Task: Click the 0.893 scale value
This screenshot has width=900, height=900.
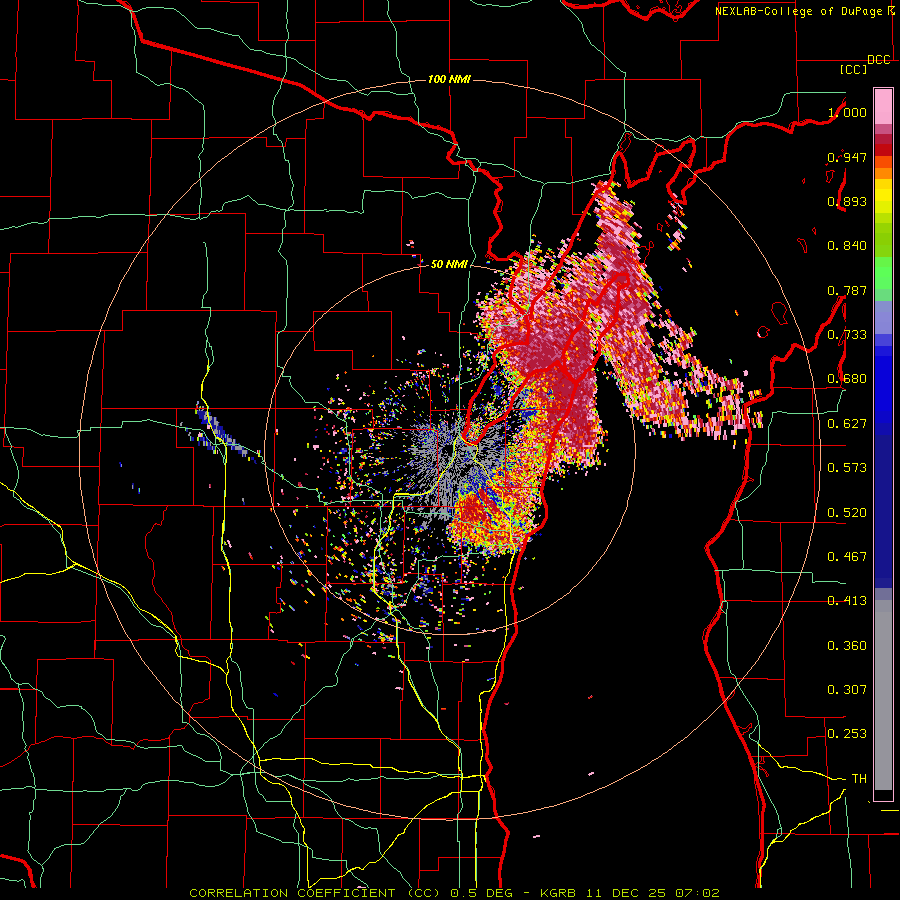Action: pos(847,201)
